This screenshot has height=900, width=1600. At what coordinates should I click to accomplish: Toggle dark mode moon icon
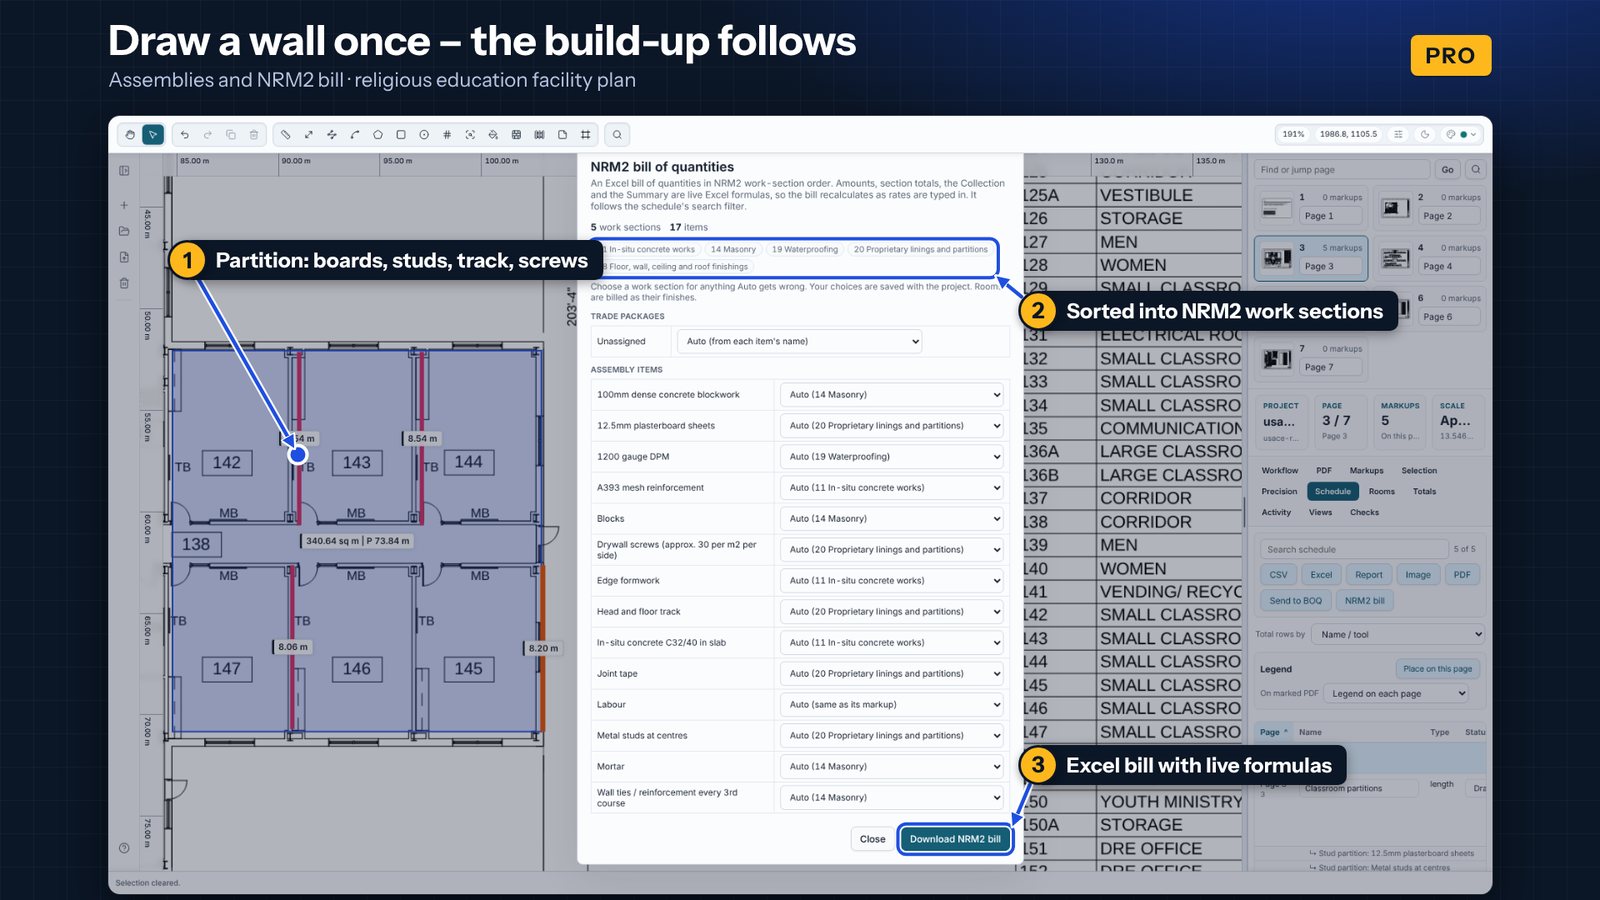[x=1425, y=134]
